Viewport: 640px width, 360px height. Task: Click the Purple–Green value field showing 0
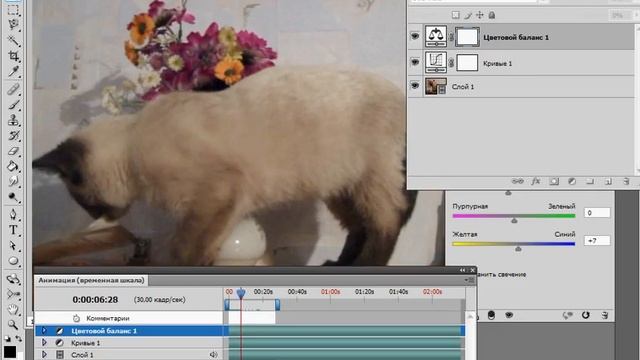(x=597, y=213)
